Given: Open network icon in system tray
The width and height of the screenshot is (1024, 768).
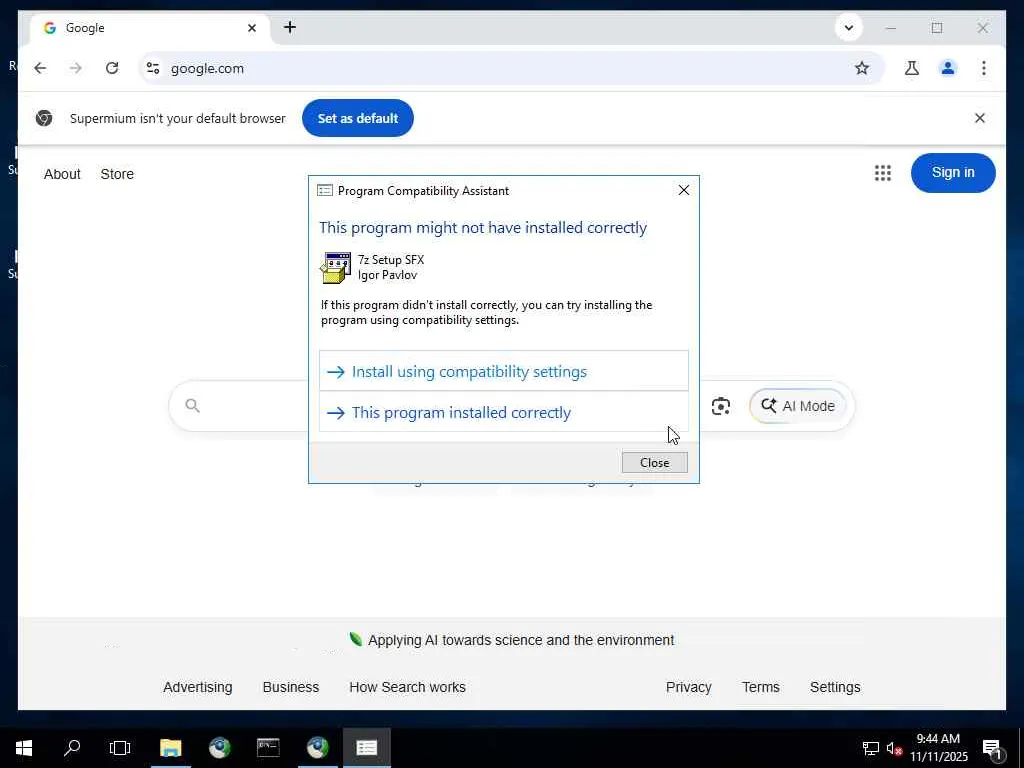Looking at the screenshot, I should coord(871,748).
